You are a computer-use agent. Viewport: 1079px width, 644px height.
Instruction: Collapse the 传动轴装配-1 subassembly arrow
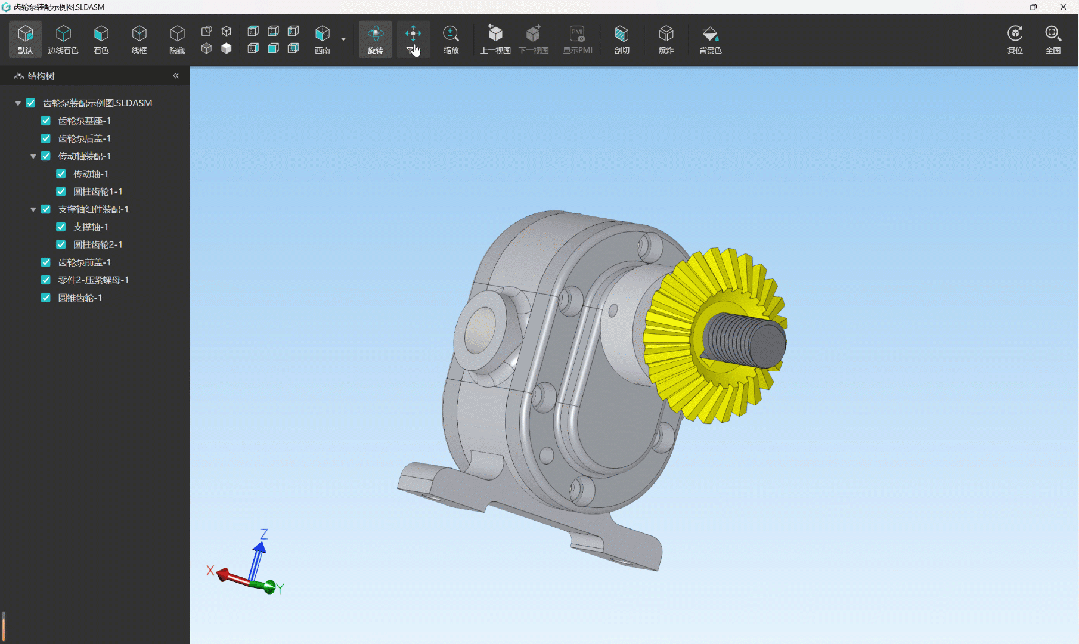point(32,156)
